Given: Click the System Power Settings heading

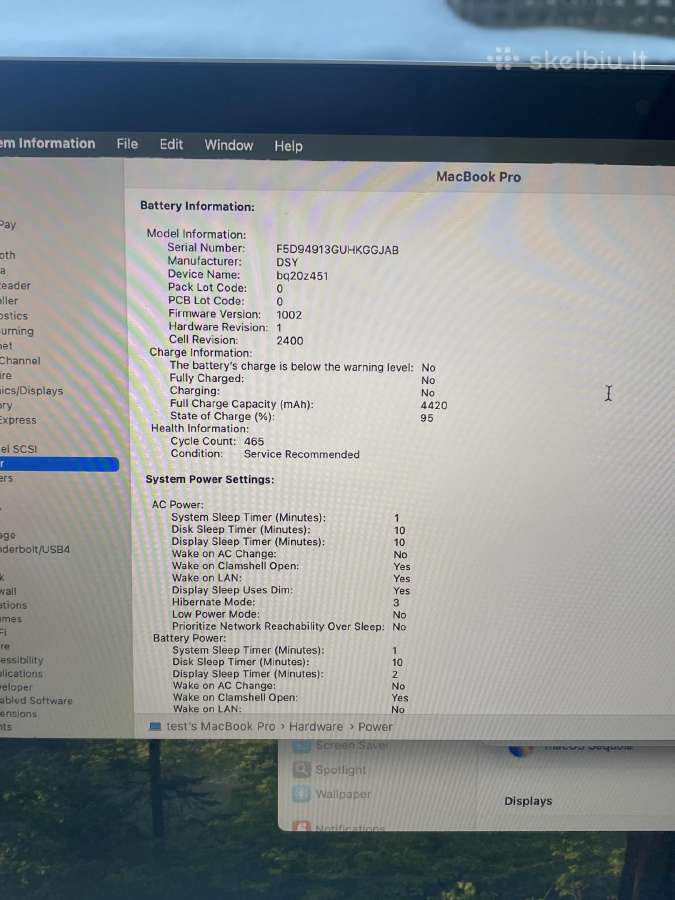Looking at the screenshot, I should pyautogui.click(x=210, y=479).
